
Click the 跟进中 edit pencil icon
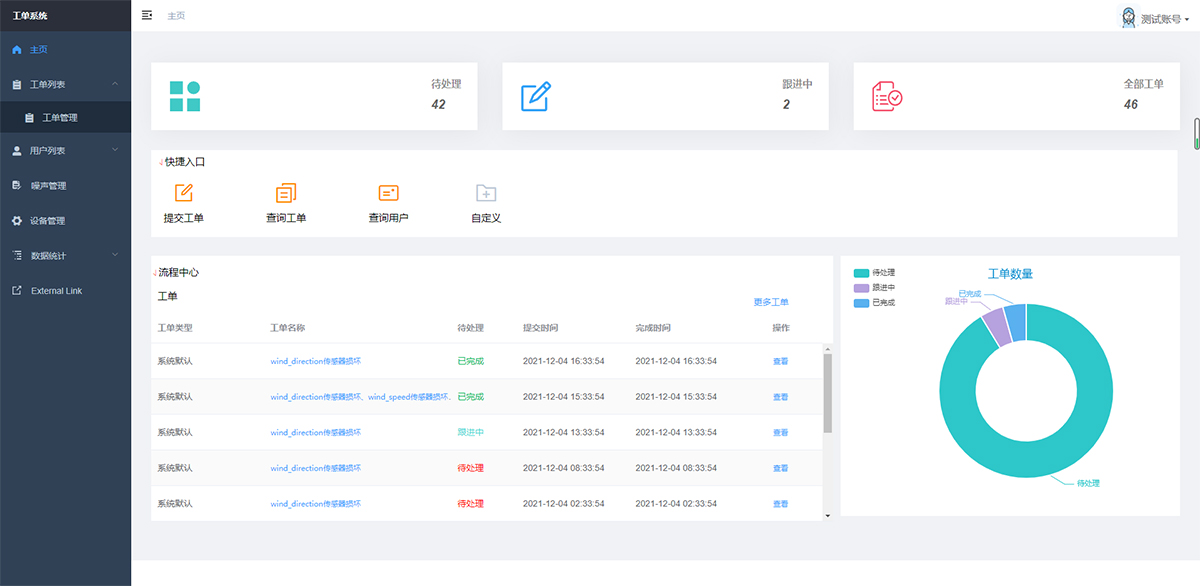click(x=536, y=96)
